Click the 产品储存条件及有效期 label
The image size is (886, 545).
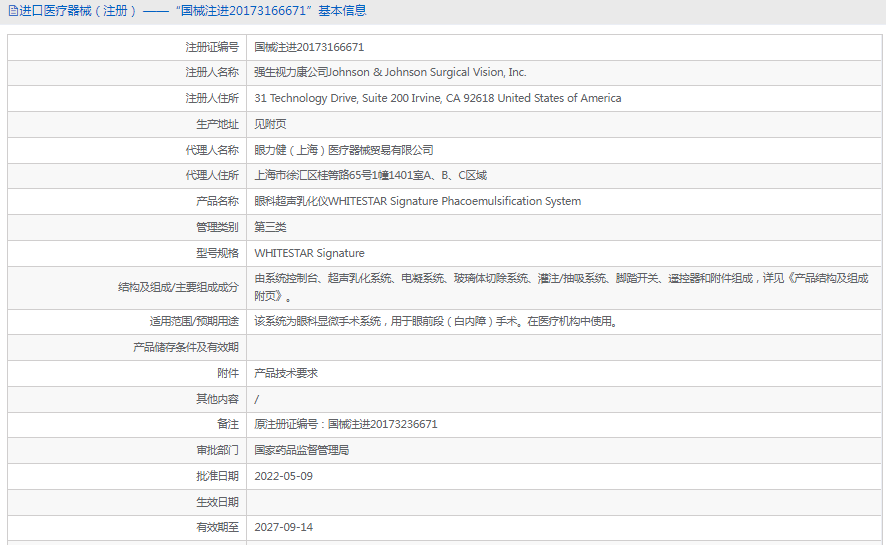186,347
